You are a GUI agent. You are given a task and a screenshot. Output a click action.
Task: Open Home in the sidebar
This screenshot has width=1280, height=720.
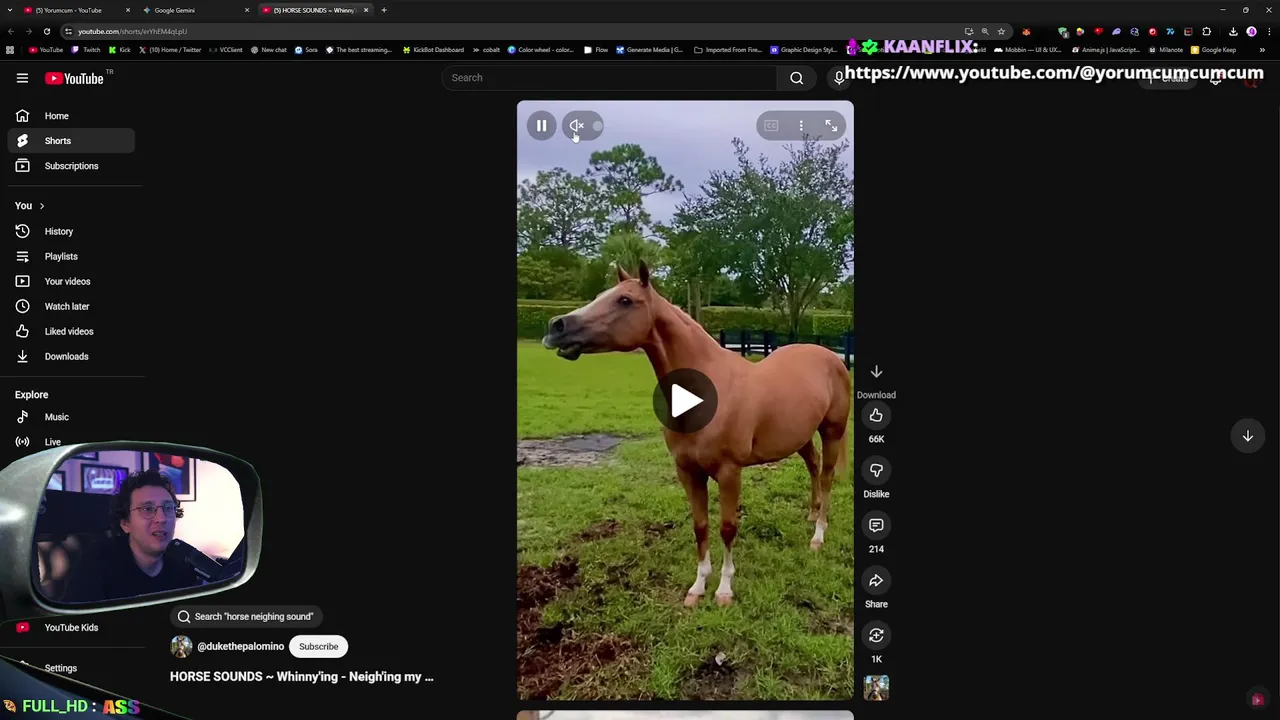pos(70,116)
